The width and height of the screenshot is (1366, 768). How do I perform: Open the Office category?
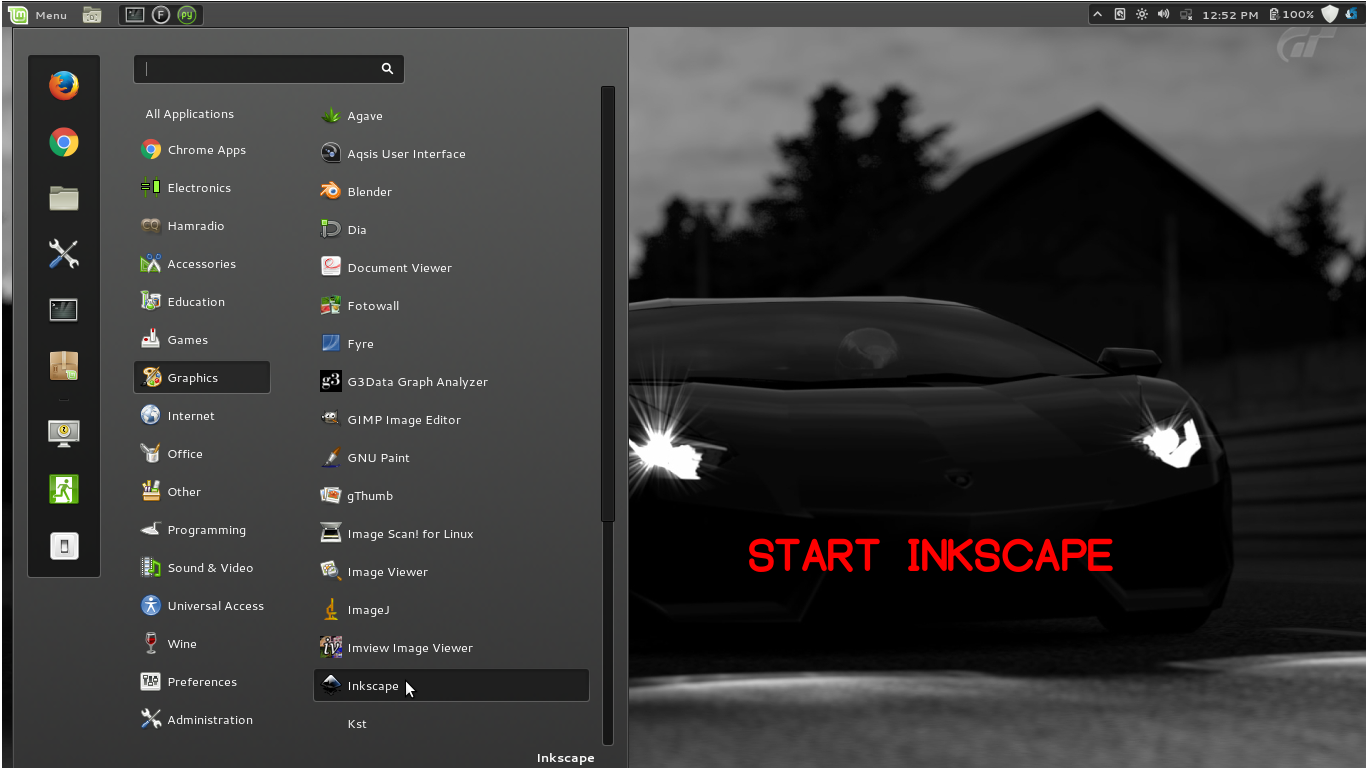pyautogui.click(x=202, y=454)
